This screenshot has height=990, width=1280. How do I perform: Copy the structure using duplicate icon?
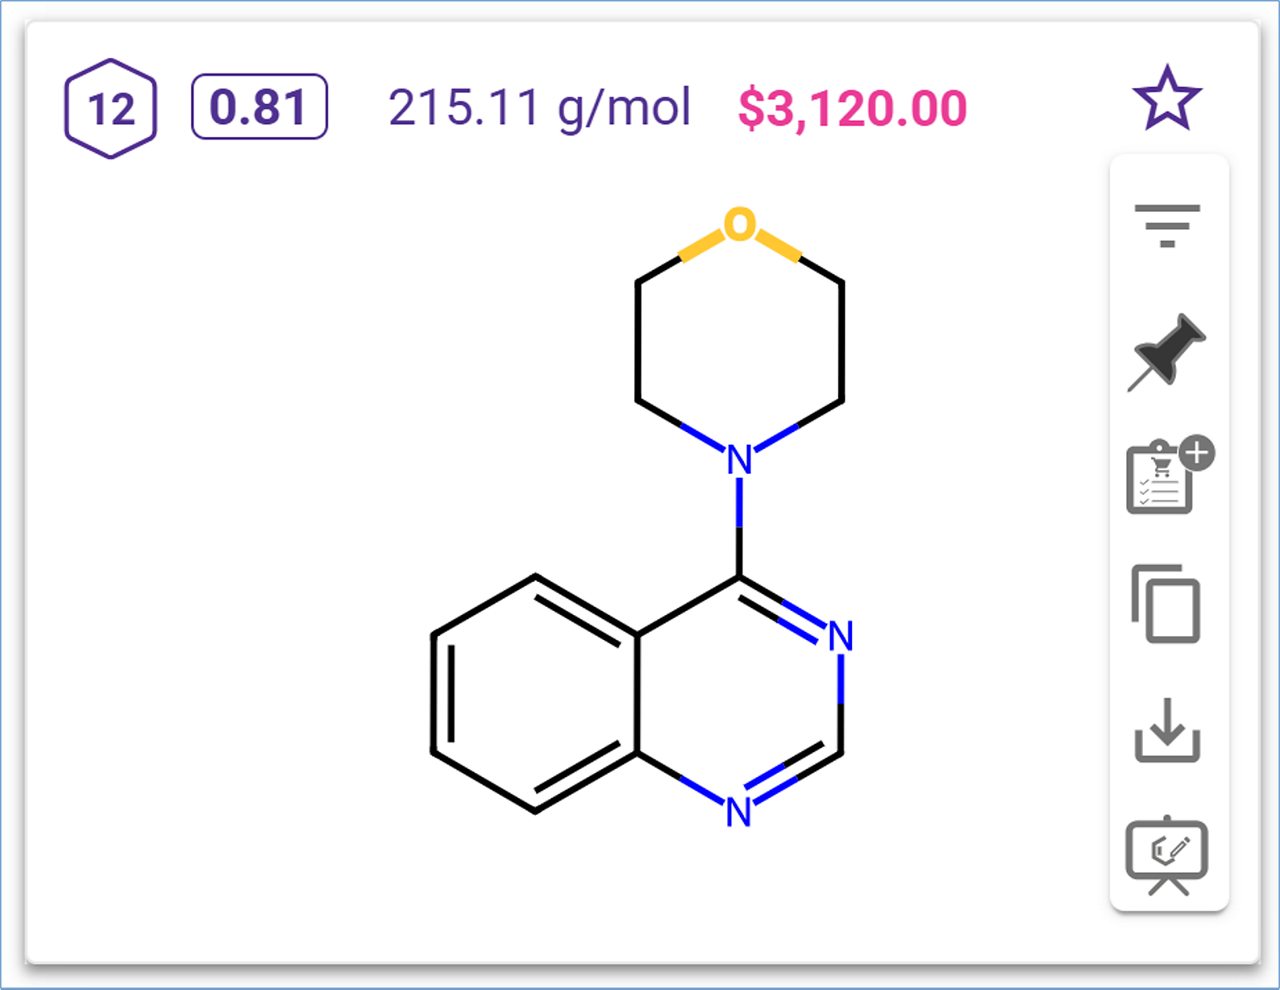click(1167, 604)
